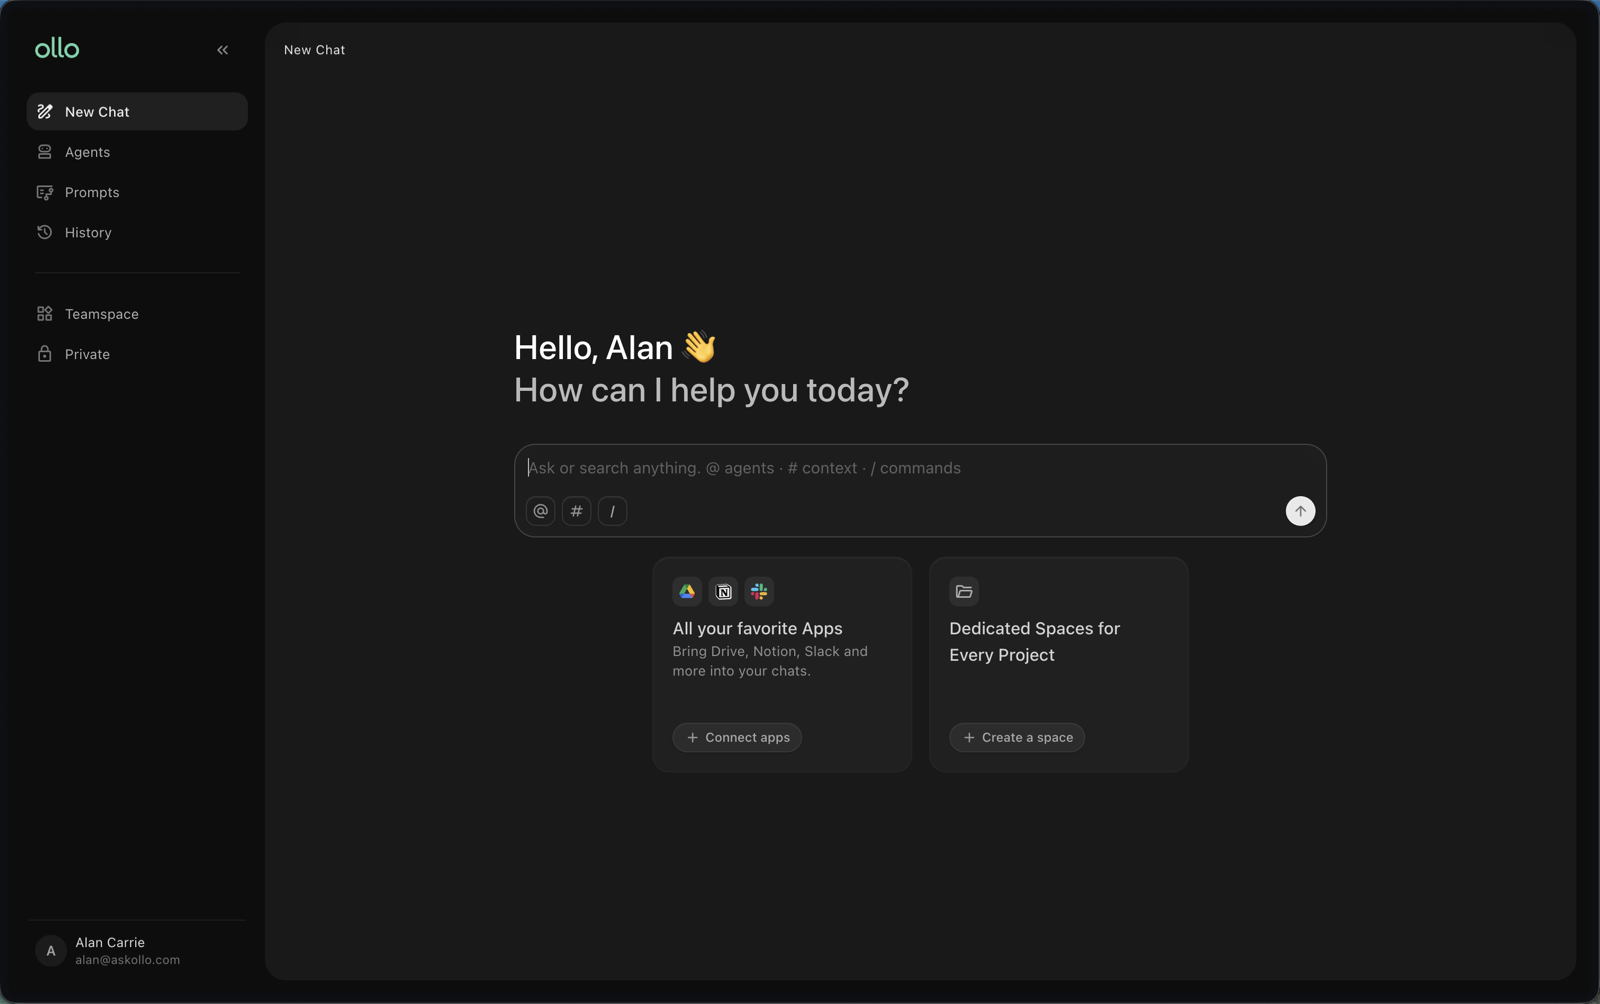Click the Agents robot icon

tap(45, 152)
